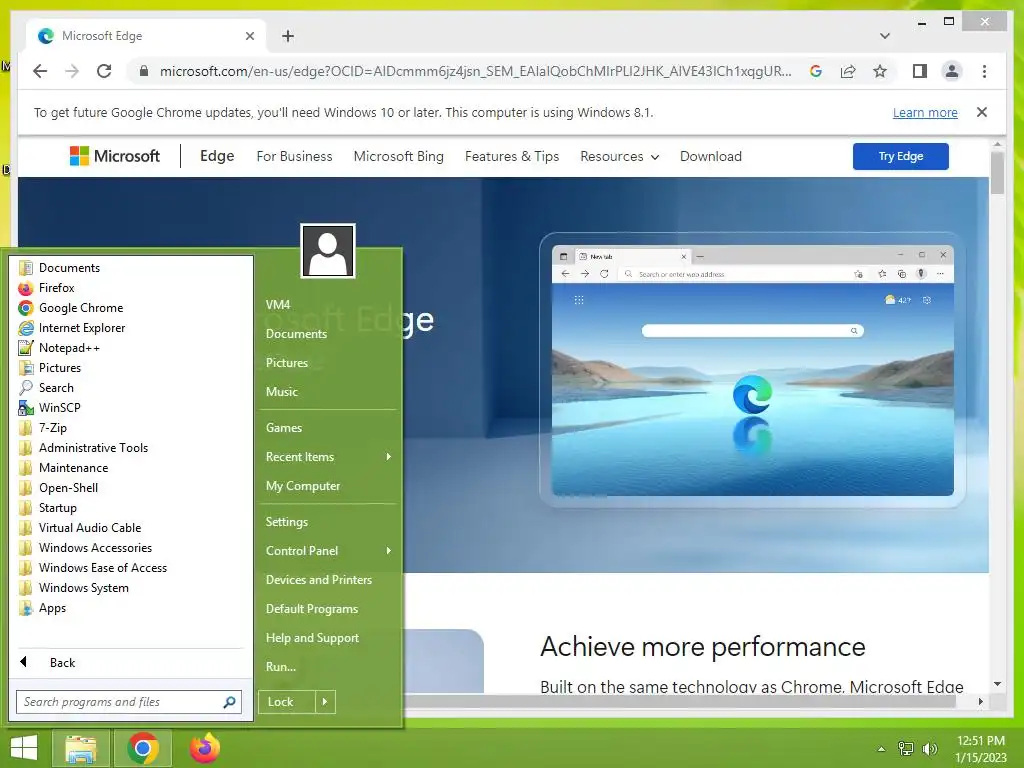Expand the Resources menu on Microsoft page
The width and height of the screenshot is (1024, 768).
click(x=619, y=156)
